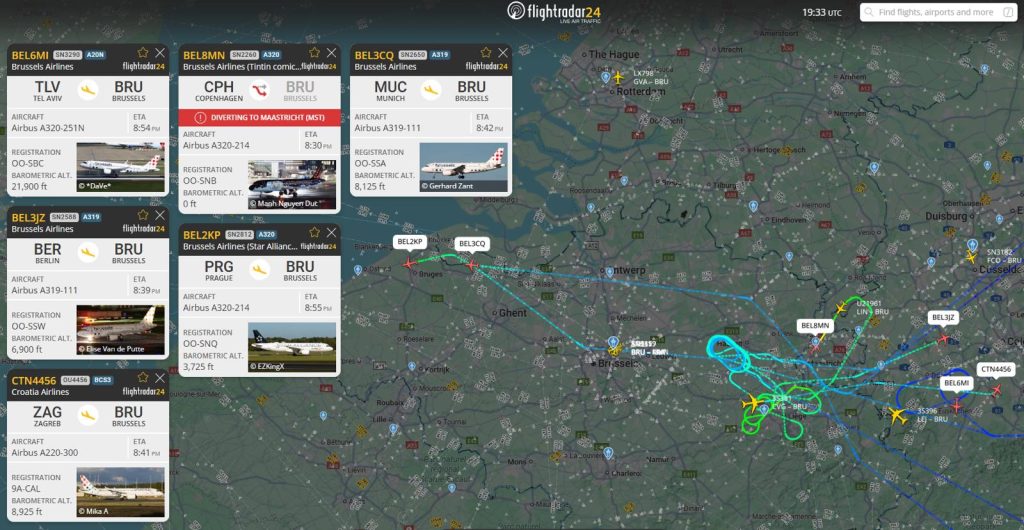Open BEL3JZ flight card callsign header
The height and width of the screenshot is (530, 1024).
[x=29, y=217]
